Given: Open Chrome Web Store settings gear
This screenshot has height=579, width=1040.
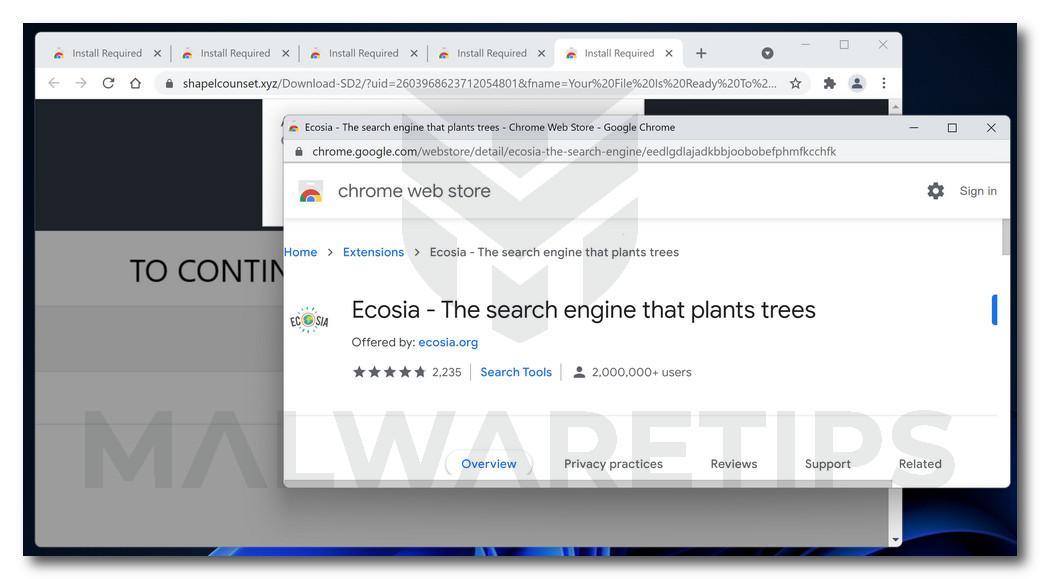Looking at the screenshot, I should pyautogui.click(x=935, y=191).
